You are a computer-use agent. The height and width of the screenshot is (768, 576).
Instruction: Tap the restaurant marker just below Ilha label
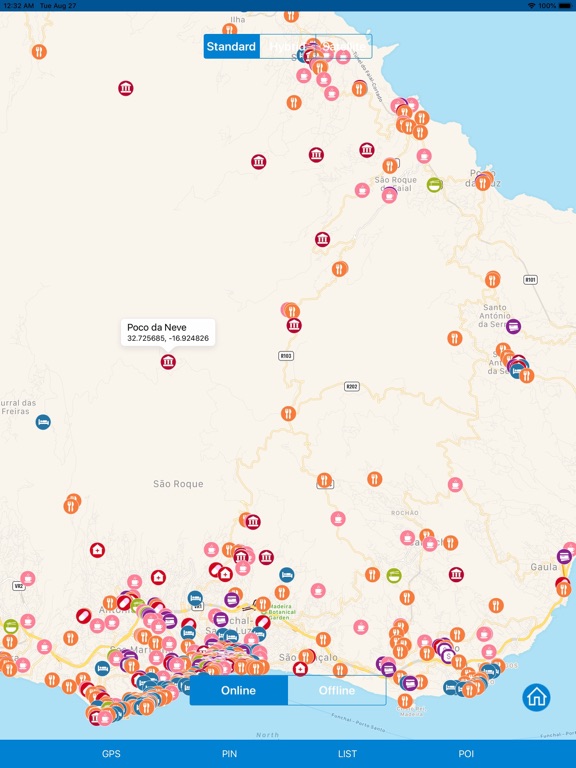click(x=230, y=30)
